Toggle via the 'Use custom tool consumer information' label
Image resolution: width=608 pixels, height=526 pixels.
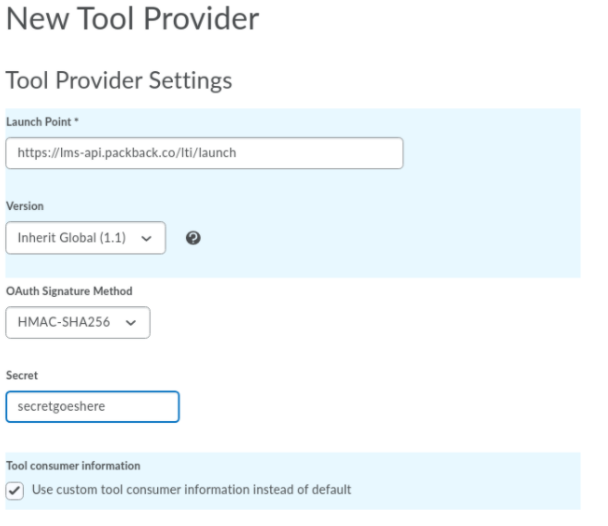click(x=192, y=490)
